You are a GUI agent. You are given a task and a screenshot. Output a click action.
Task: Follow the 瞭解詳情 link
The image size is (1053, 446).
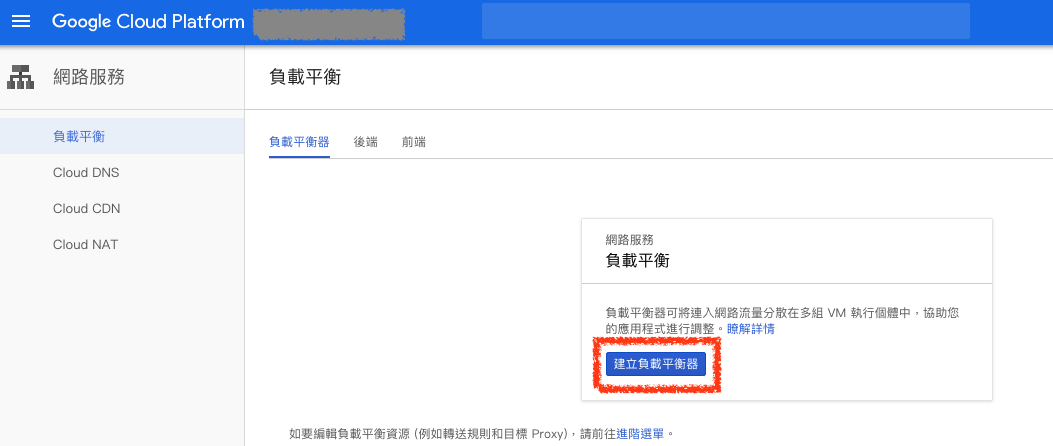click(x=750, y=329)
